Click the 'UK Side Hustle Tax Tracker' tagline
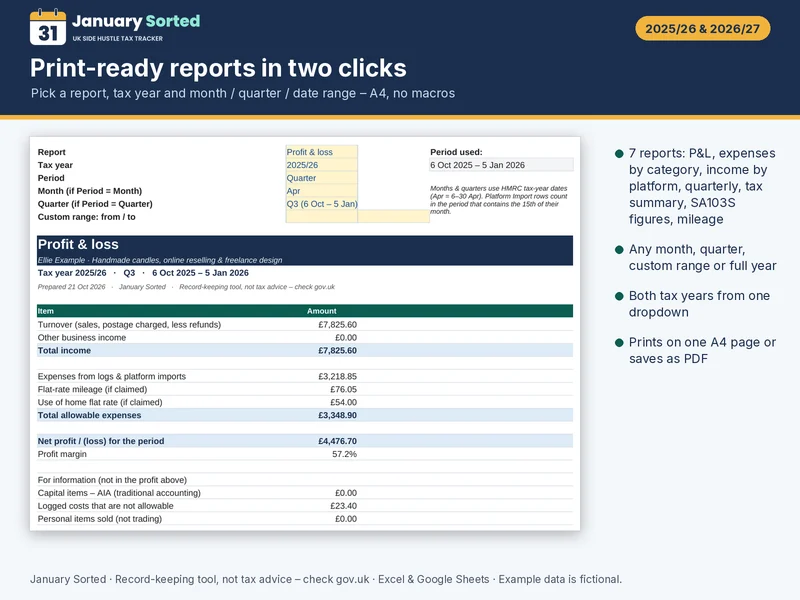 (x=118, y=38)
